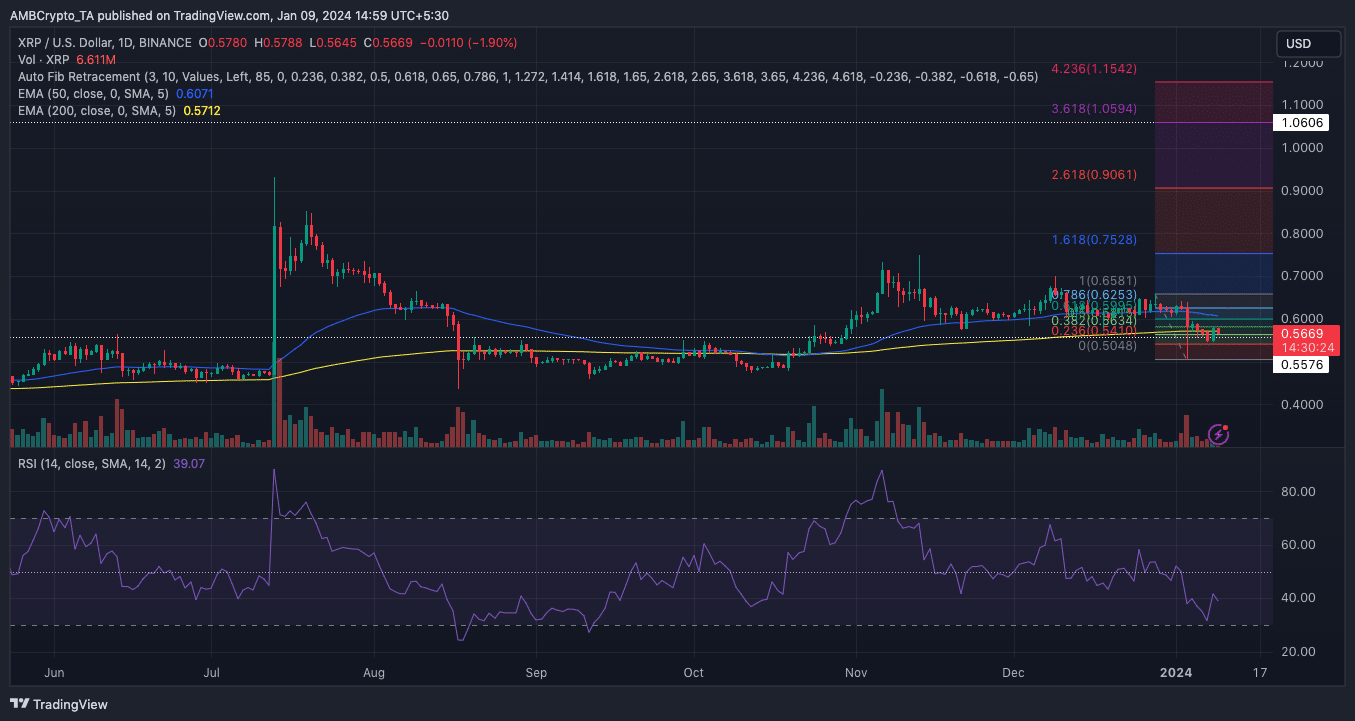
Task: Click Jul on the time axis
Action: click(x=212, y=673)
